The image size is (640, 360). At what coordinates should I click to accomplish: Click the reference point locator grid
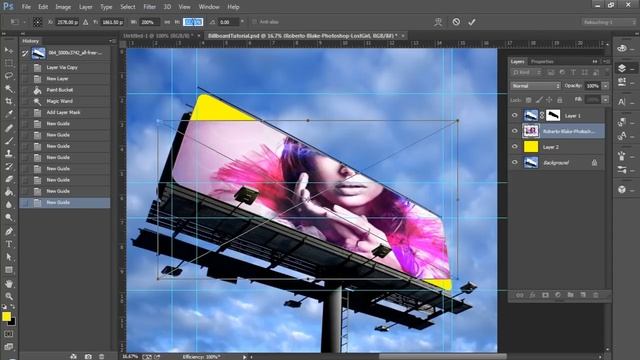coord(37,22)
